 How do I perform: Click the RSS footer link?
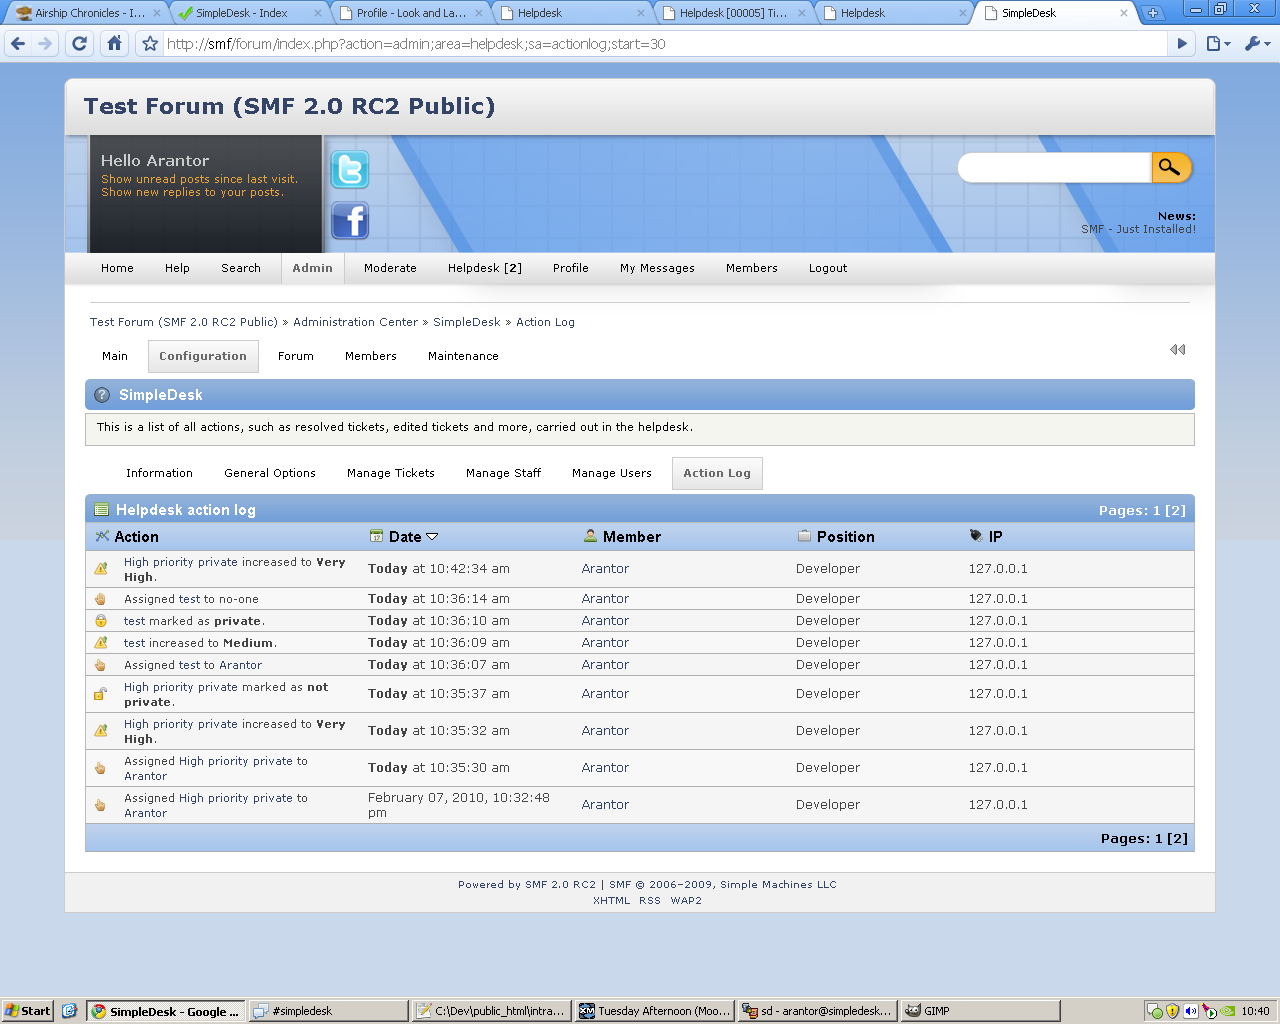point(650,900)
